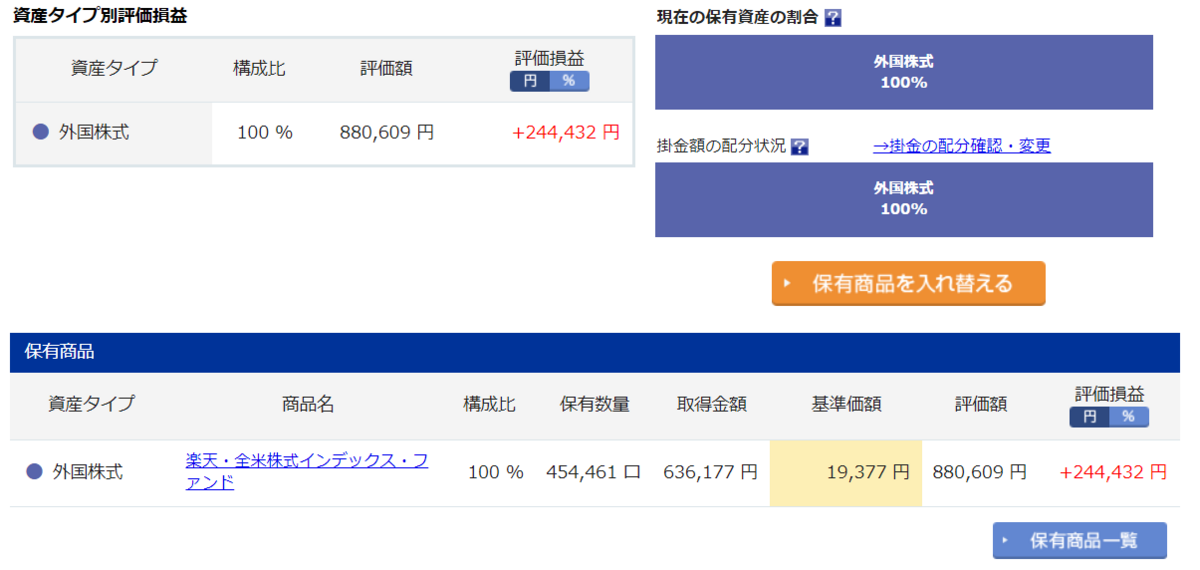Click +244,432 円 in top summary table

coord(566,132)
